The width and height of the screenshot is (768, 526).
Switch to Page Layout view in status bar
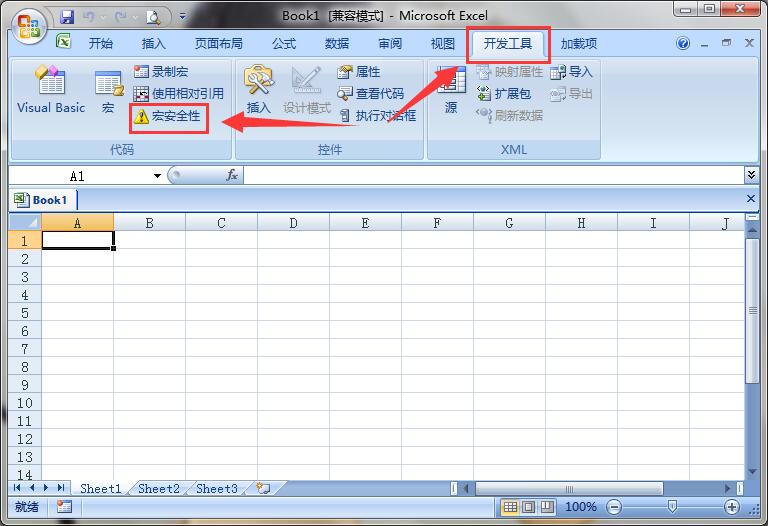tap(528, 507)
